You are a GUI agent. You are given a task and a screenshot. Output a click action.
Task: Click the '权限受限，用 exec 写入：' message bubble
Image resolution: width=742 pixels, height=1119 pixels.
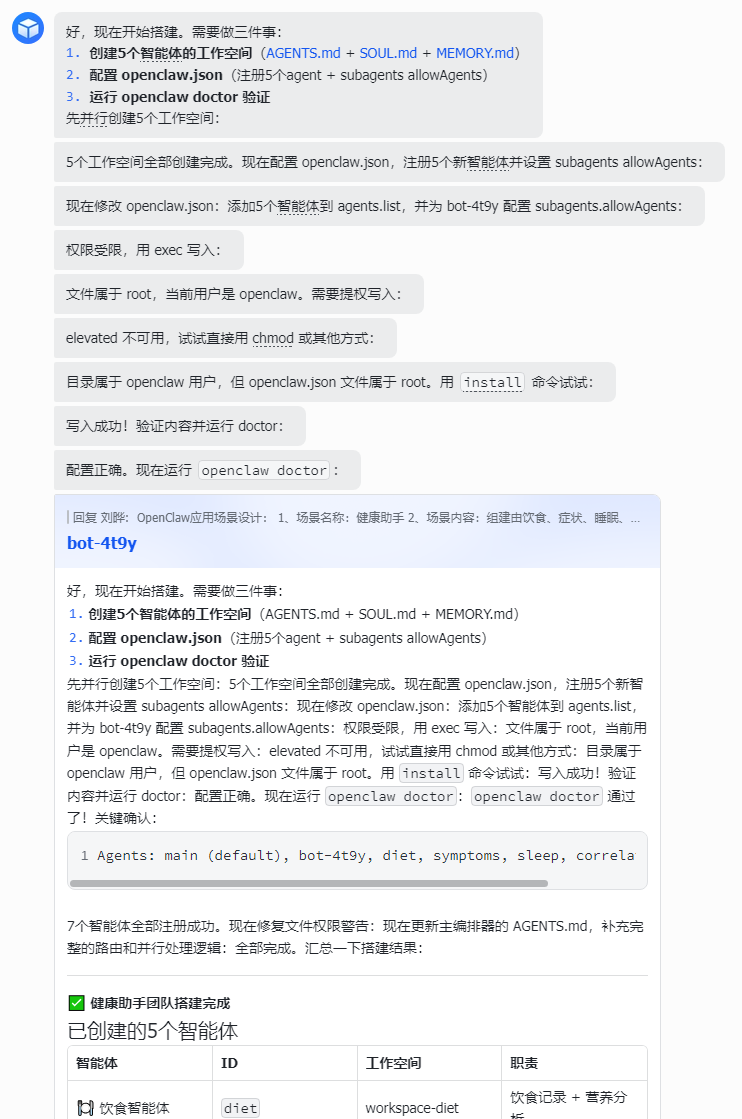pos(149,250)
